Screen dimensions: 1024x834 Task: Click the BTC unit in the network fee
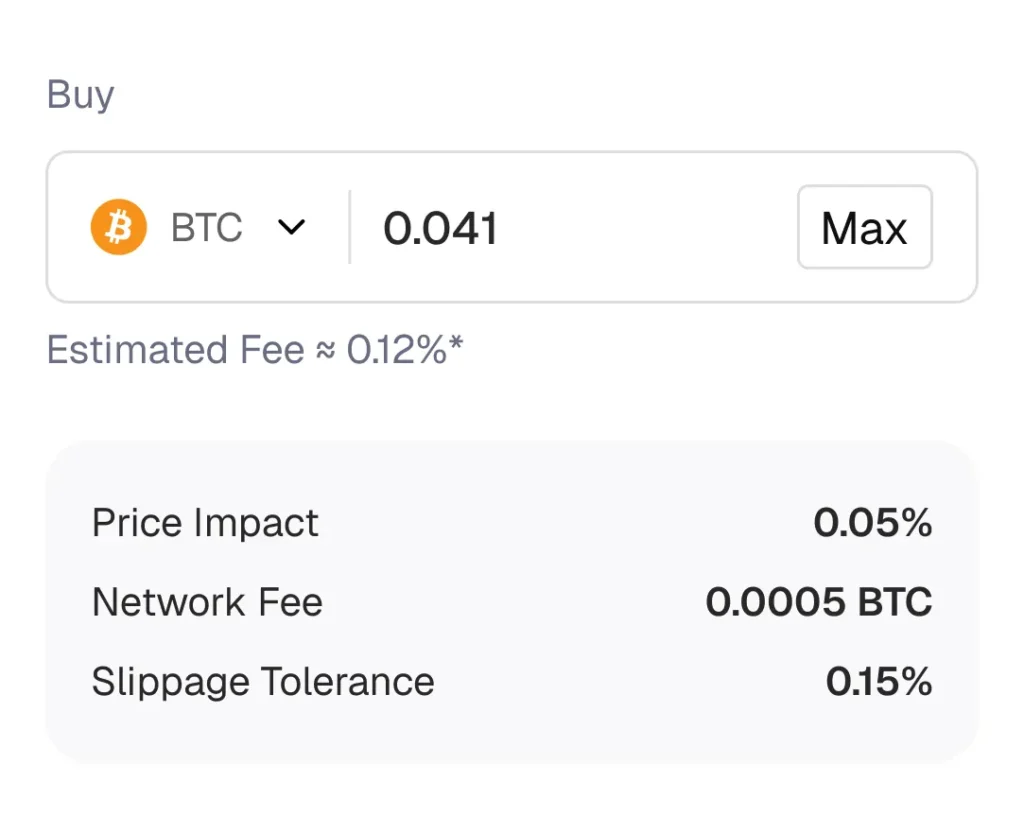coord(895,602)
